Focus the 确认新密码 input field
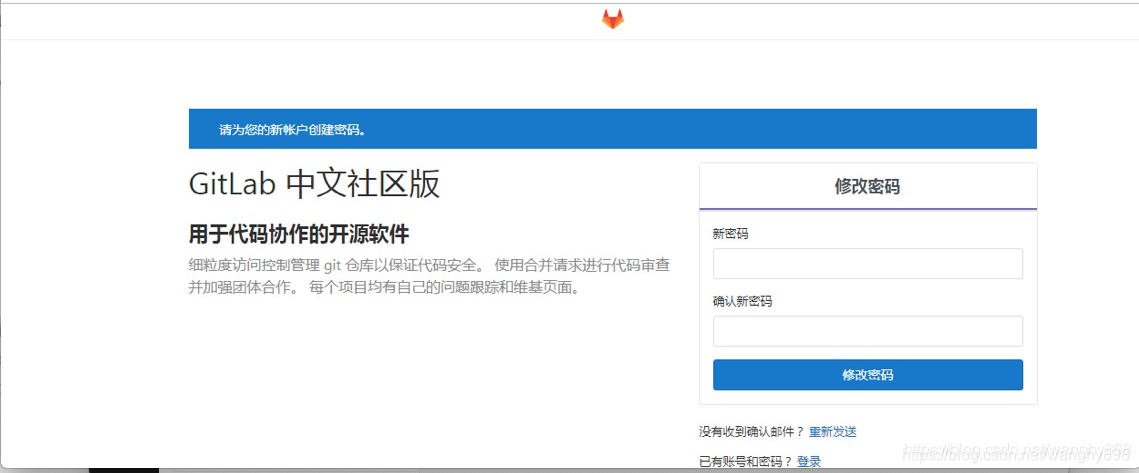Viewport: 1139px width, 473px height. pos(867,331)
